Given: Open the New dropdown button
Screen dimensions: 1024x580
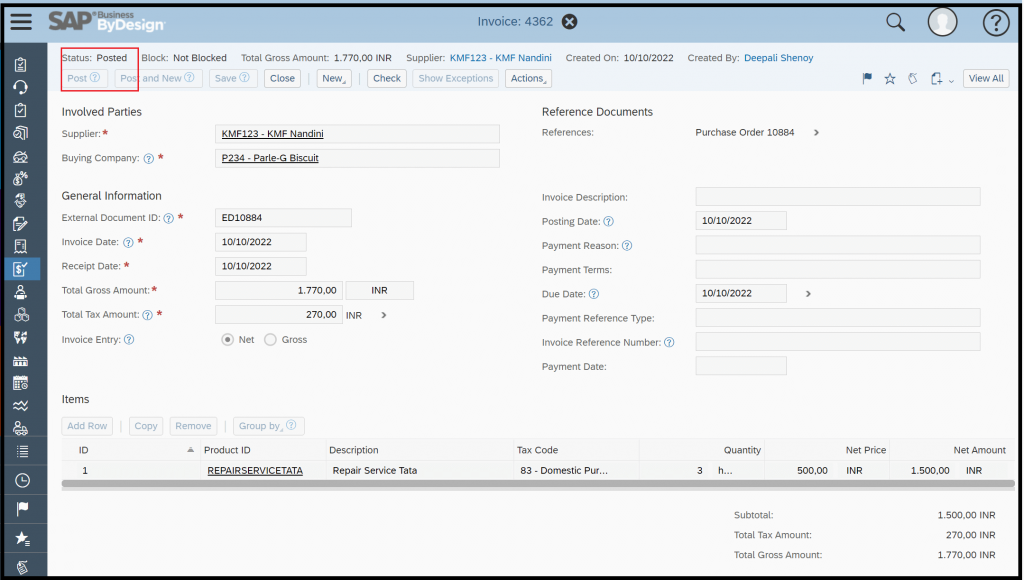Looking at the screenshot, I should point(334,78).
